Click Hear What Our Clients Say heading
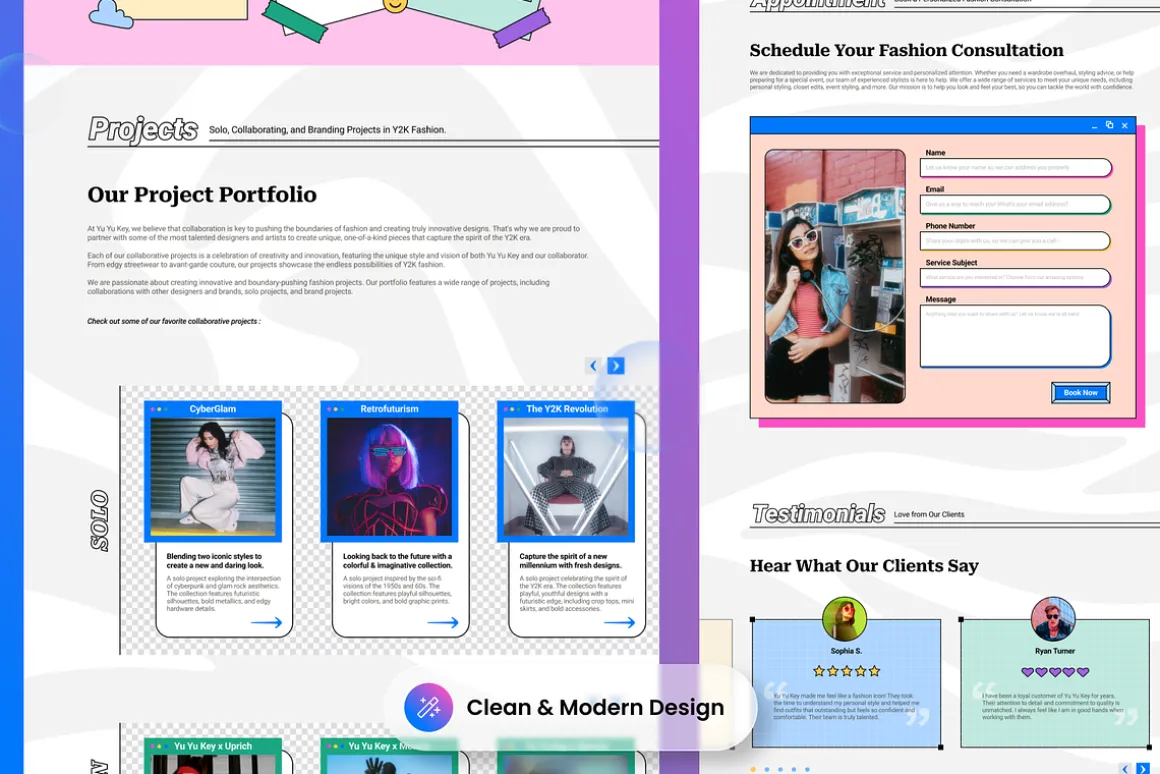 coord(864,566)
